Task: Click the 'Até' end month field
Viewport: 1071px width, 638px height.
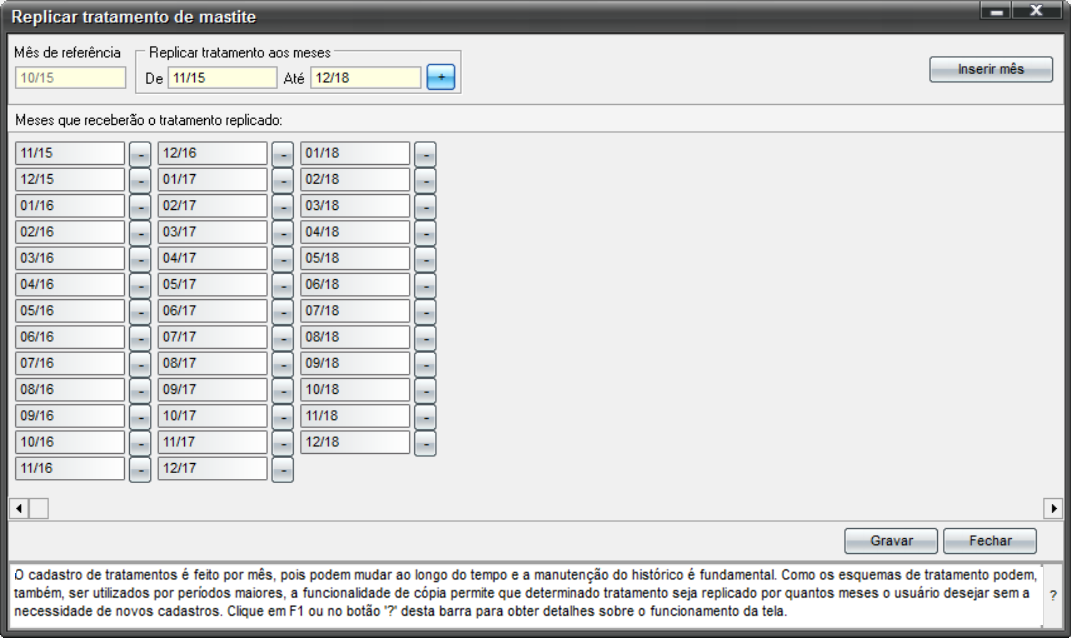Action: pyautogui.click(x=365, y=78)
